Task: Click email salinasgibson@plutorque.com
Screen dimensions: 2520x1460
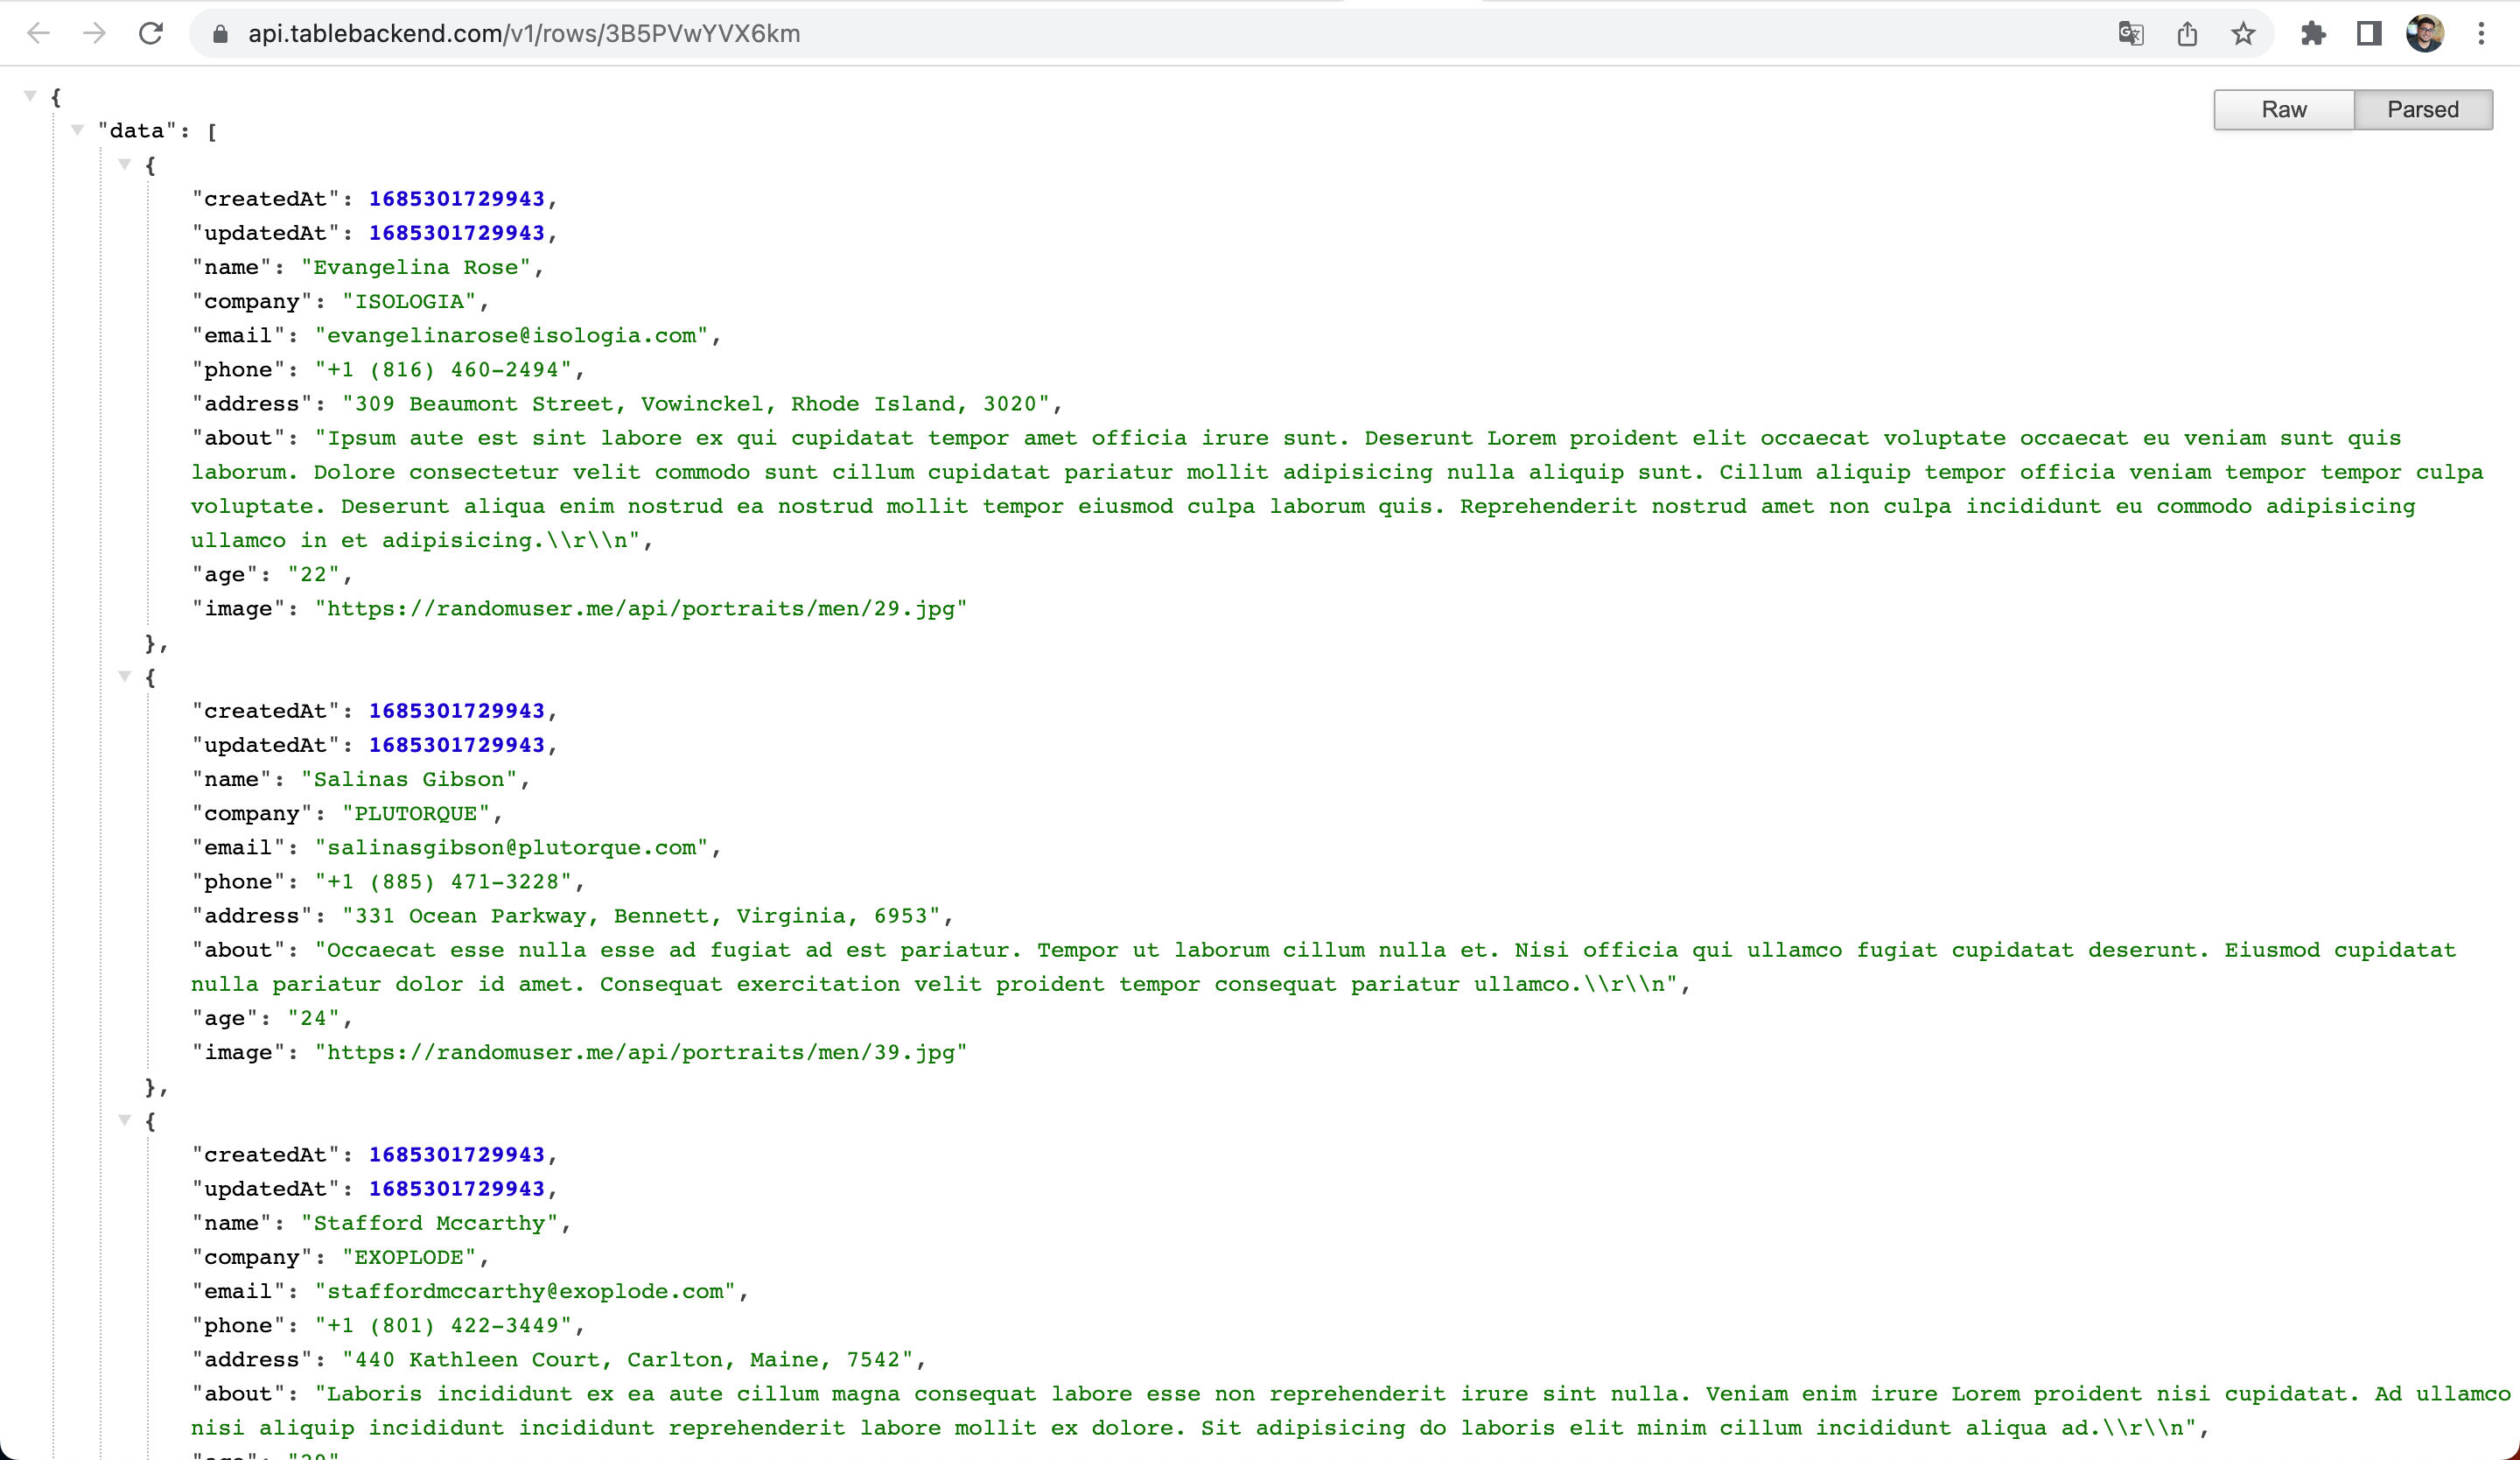Action: tap(512, 847)
